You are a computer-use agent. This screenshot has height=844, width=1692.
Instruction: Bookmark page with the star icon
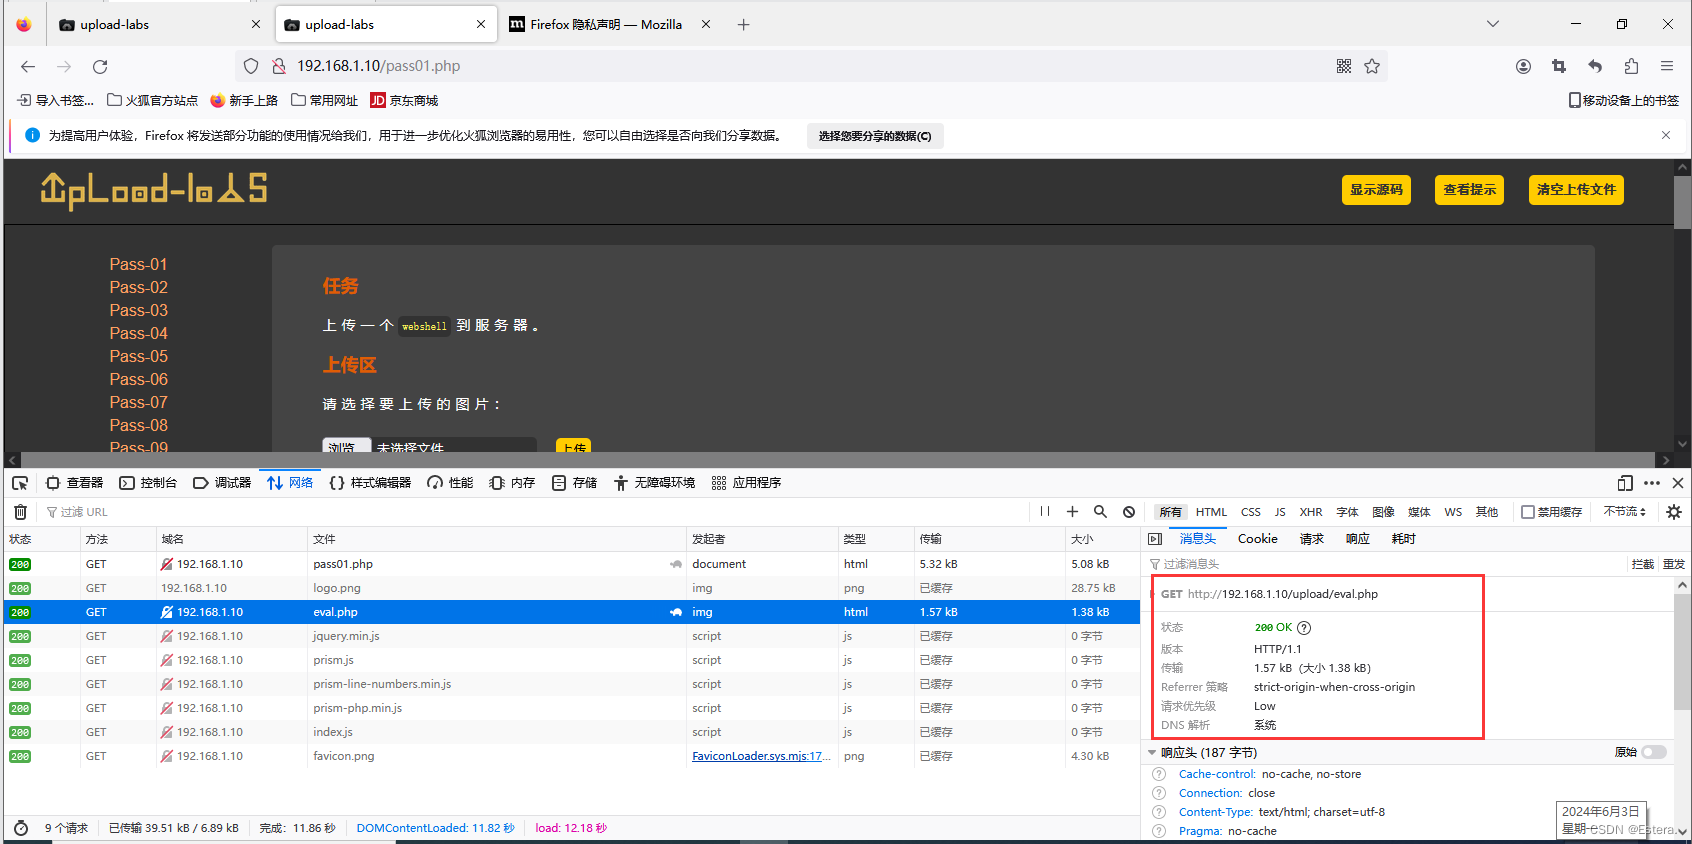(x=1372, y=66)
